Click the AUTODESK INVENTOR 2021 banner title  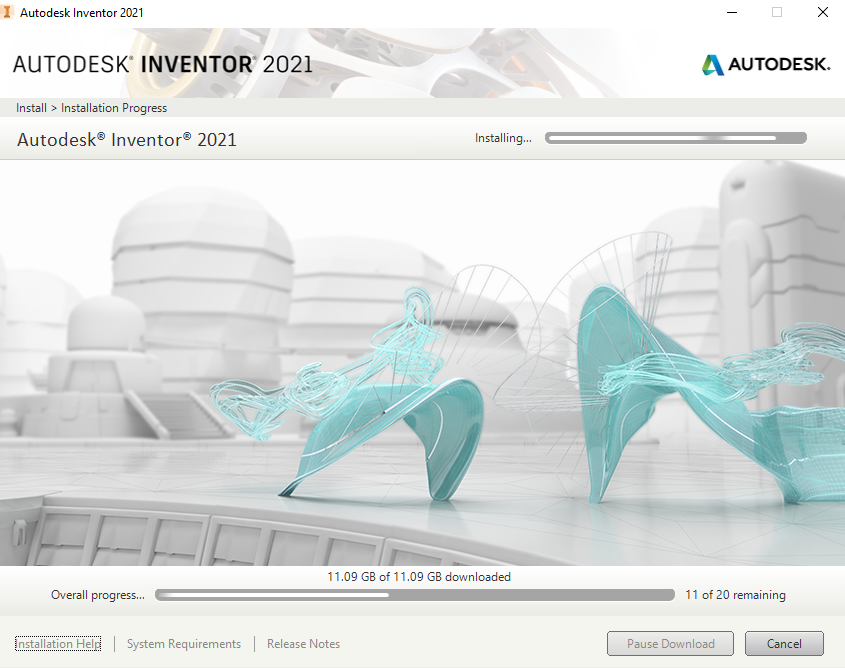[x=163, y=63]
